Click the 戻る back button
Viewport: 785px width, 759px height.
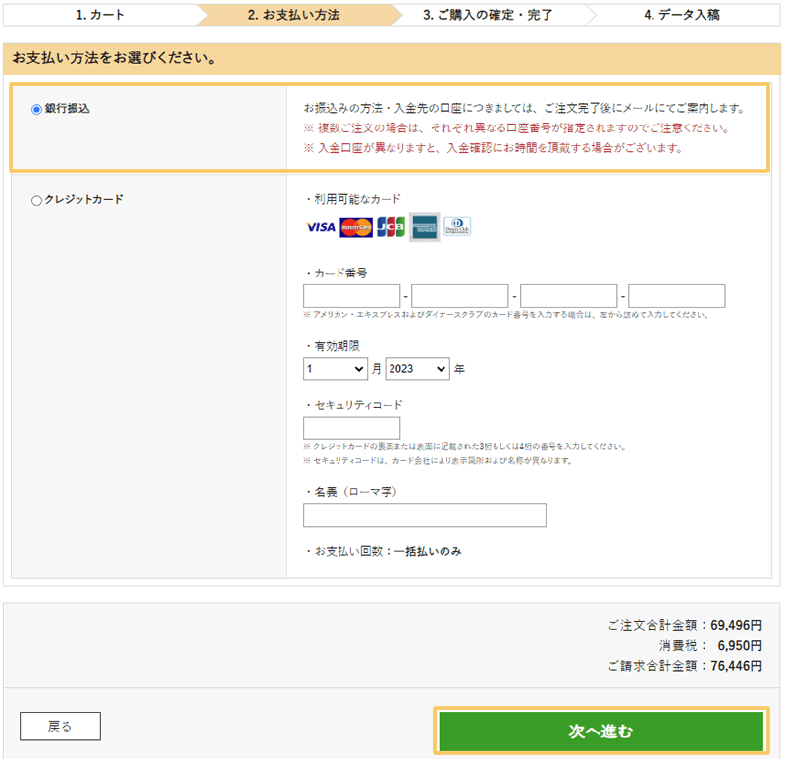(60, 726)
